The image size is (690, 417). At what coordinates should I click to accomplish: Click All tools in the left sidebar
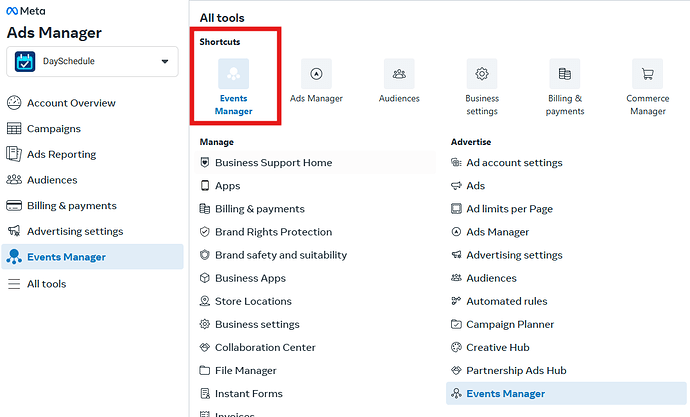[46, 284]
